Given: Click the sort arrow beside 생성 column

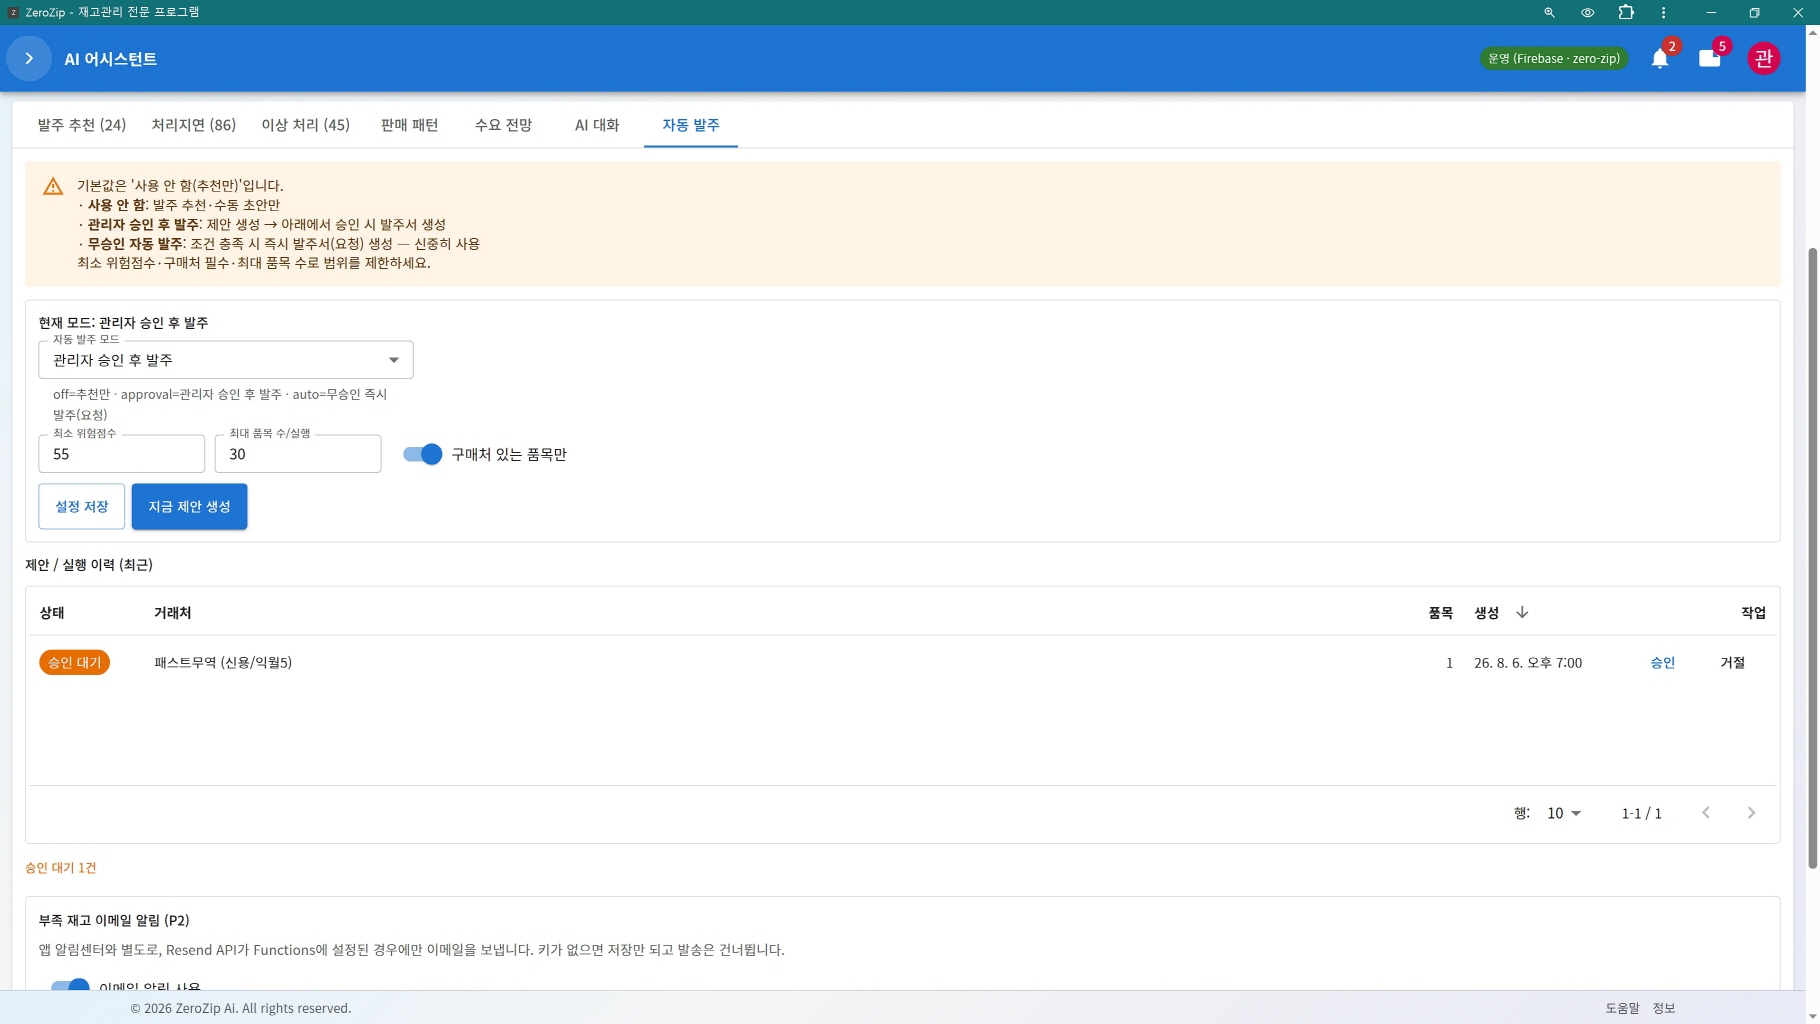Looking at the screenshot, I should tap(1522, 613).
